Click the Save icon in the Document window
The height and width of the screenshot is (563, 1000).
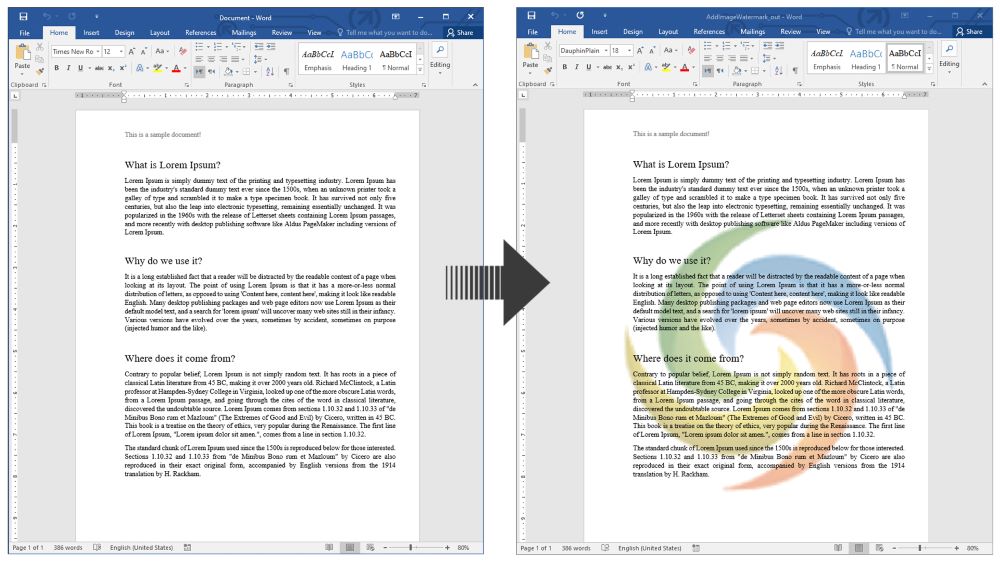pyautogui.click(x=23, y=17)
